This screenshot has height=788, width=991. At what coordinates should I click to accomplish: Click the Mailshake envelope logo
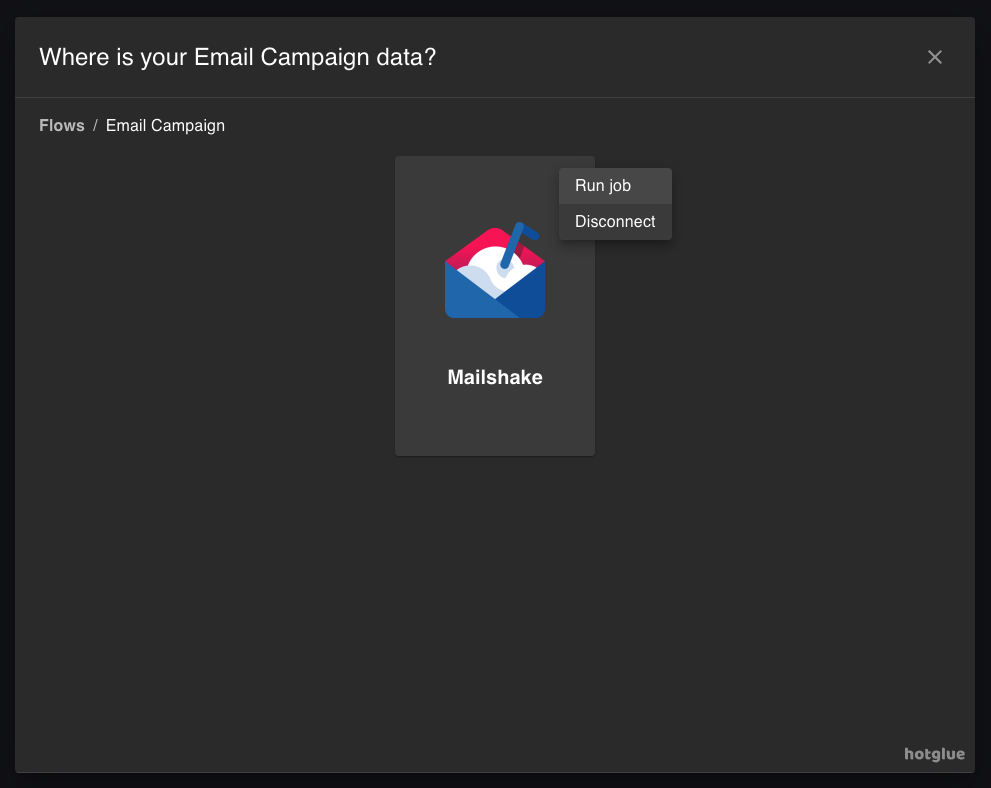pos(495,270)
